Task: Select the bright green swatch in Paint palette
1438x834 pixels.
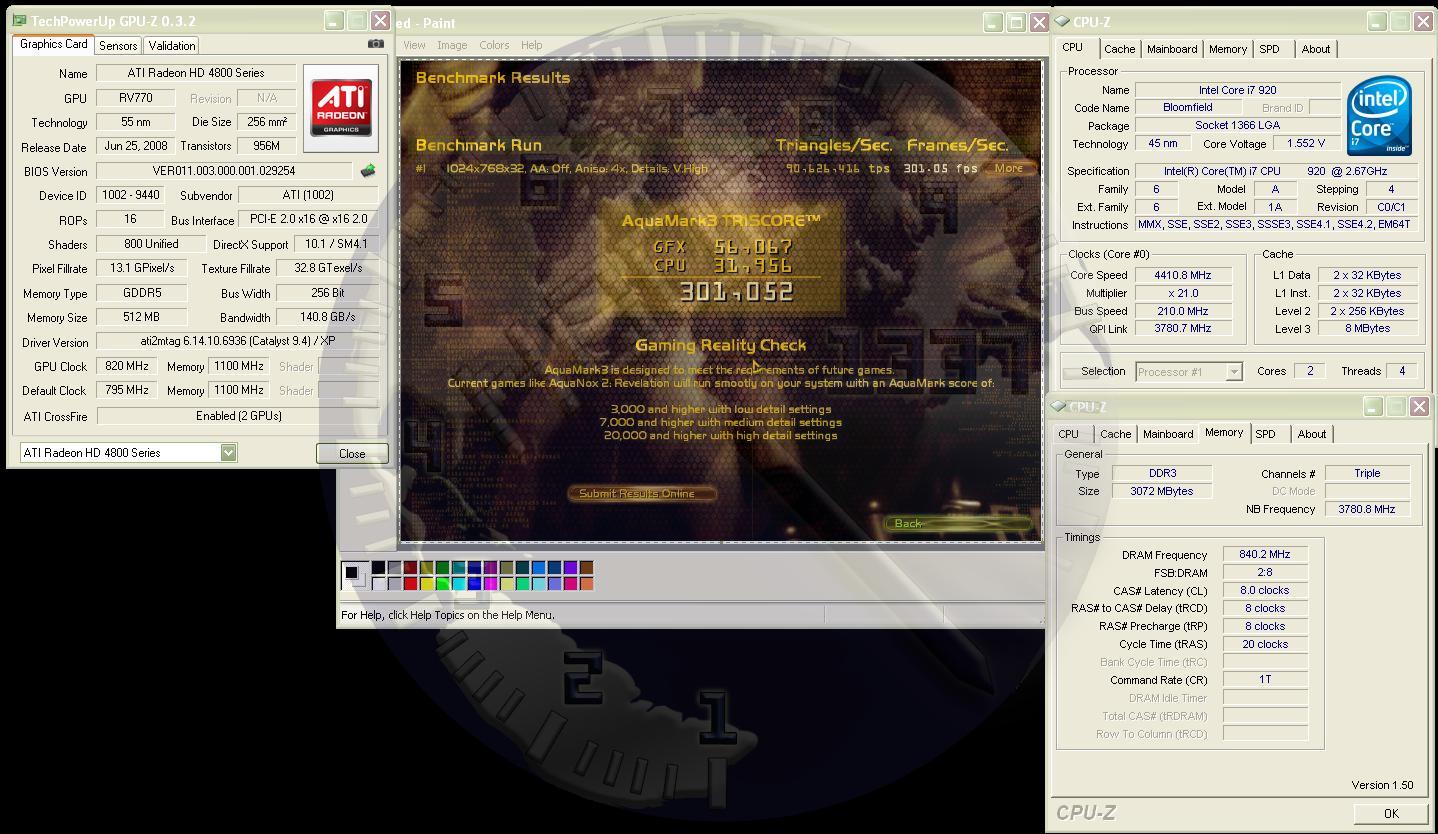Action: tap(442, 584)
